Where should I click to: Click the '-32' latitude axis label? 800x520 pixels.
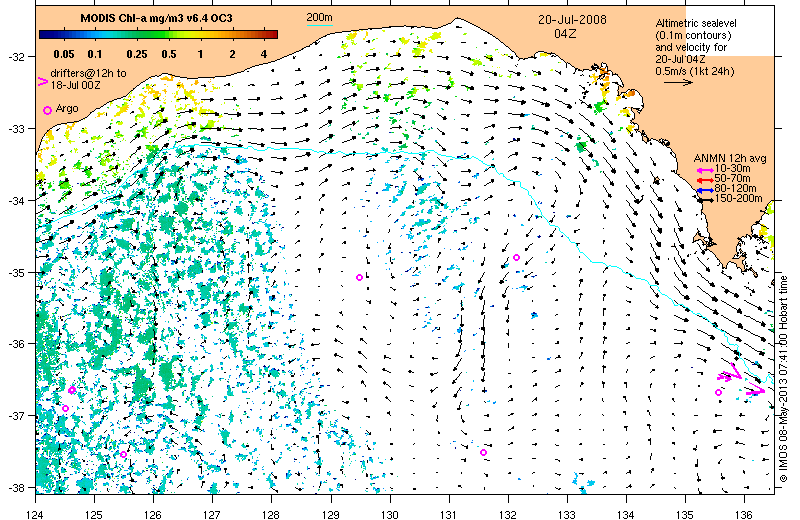[x=15, y=57]
